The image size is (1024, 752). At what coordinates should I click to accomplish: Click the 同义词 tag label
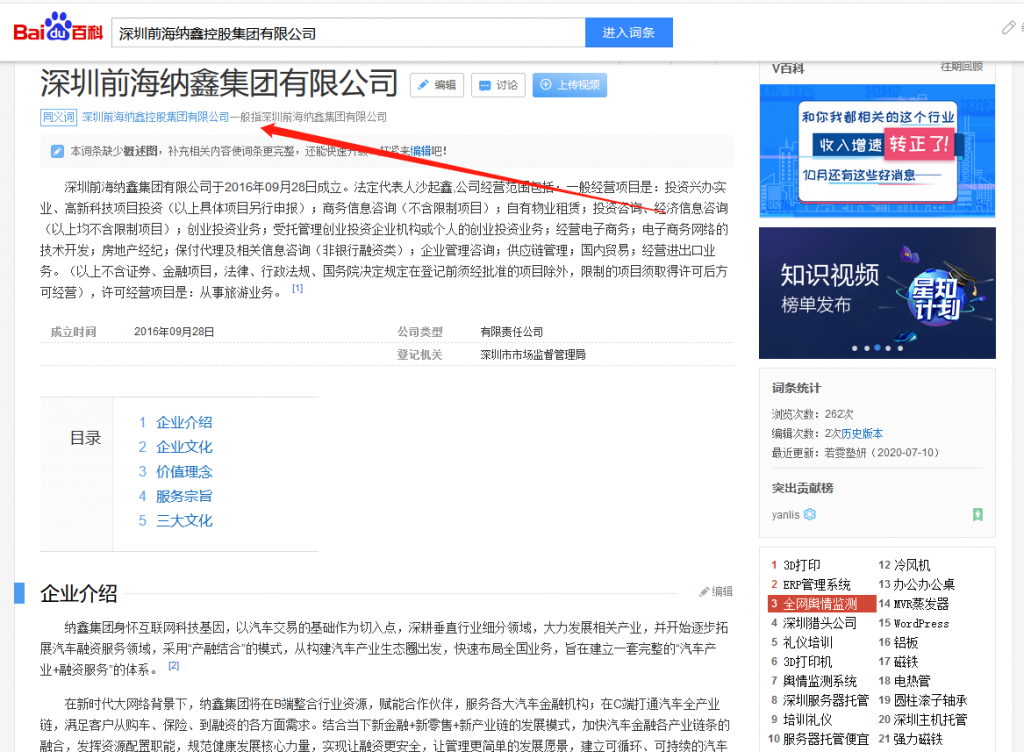(59, 117)
